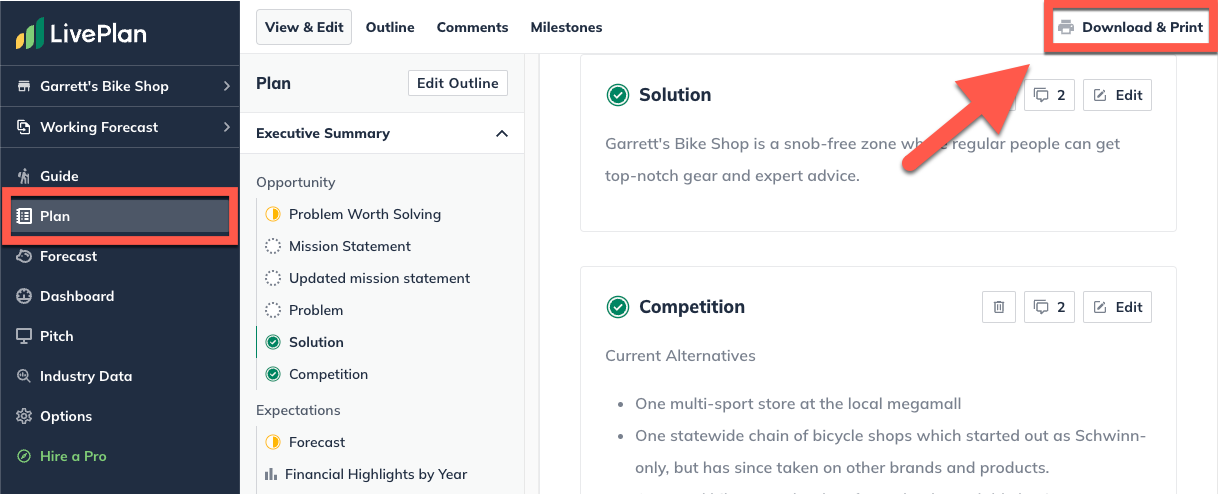Image resolution: width=1218 pixels, height=494 pixels.
Task: Open Industry Data in the sidebar
Action: click(85, 376)
